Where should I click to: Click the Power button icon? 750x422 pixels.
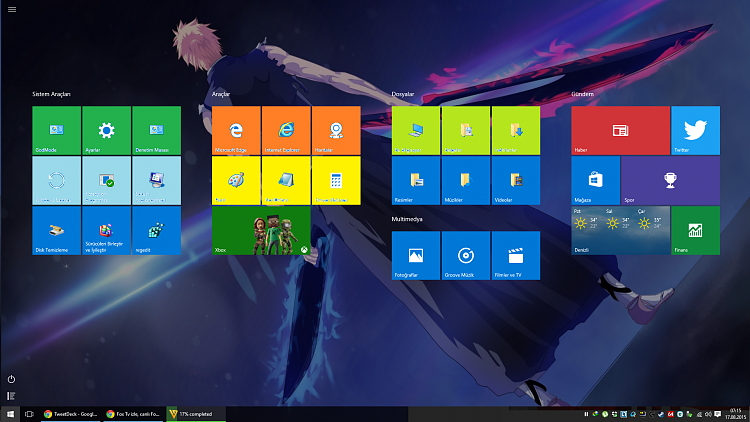[11, 379]
